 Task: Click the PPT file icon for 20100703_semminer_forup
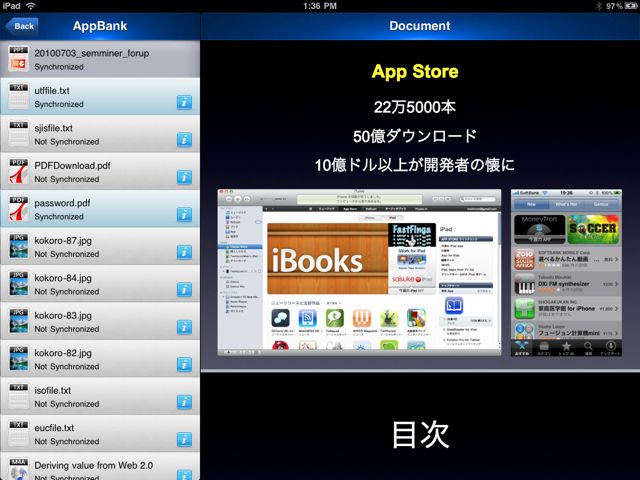[x=19, y=59]
